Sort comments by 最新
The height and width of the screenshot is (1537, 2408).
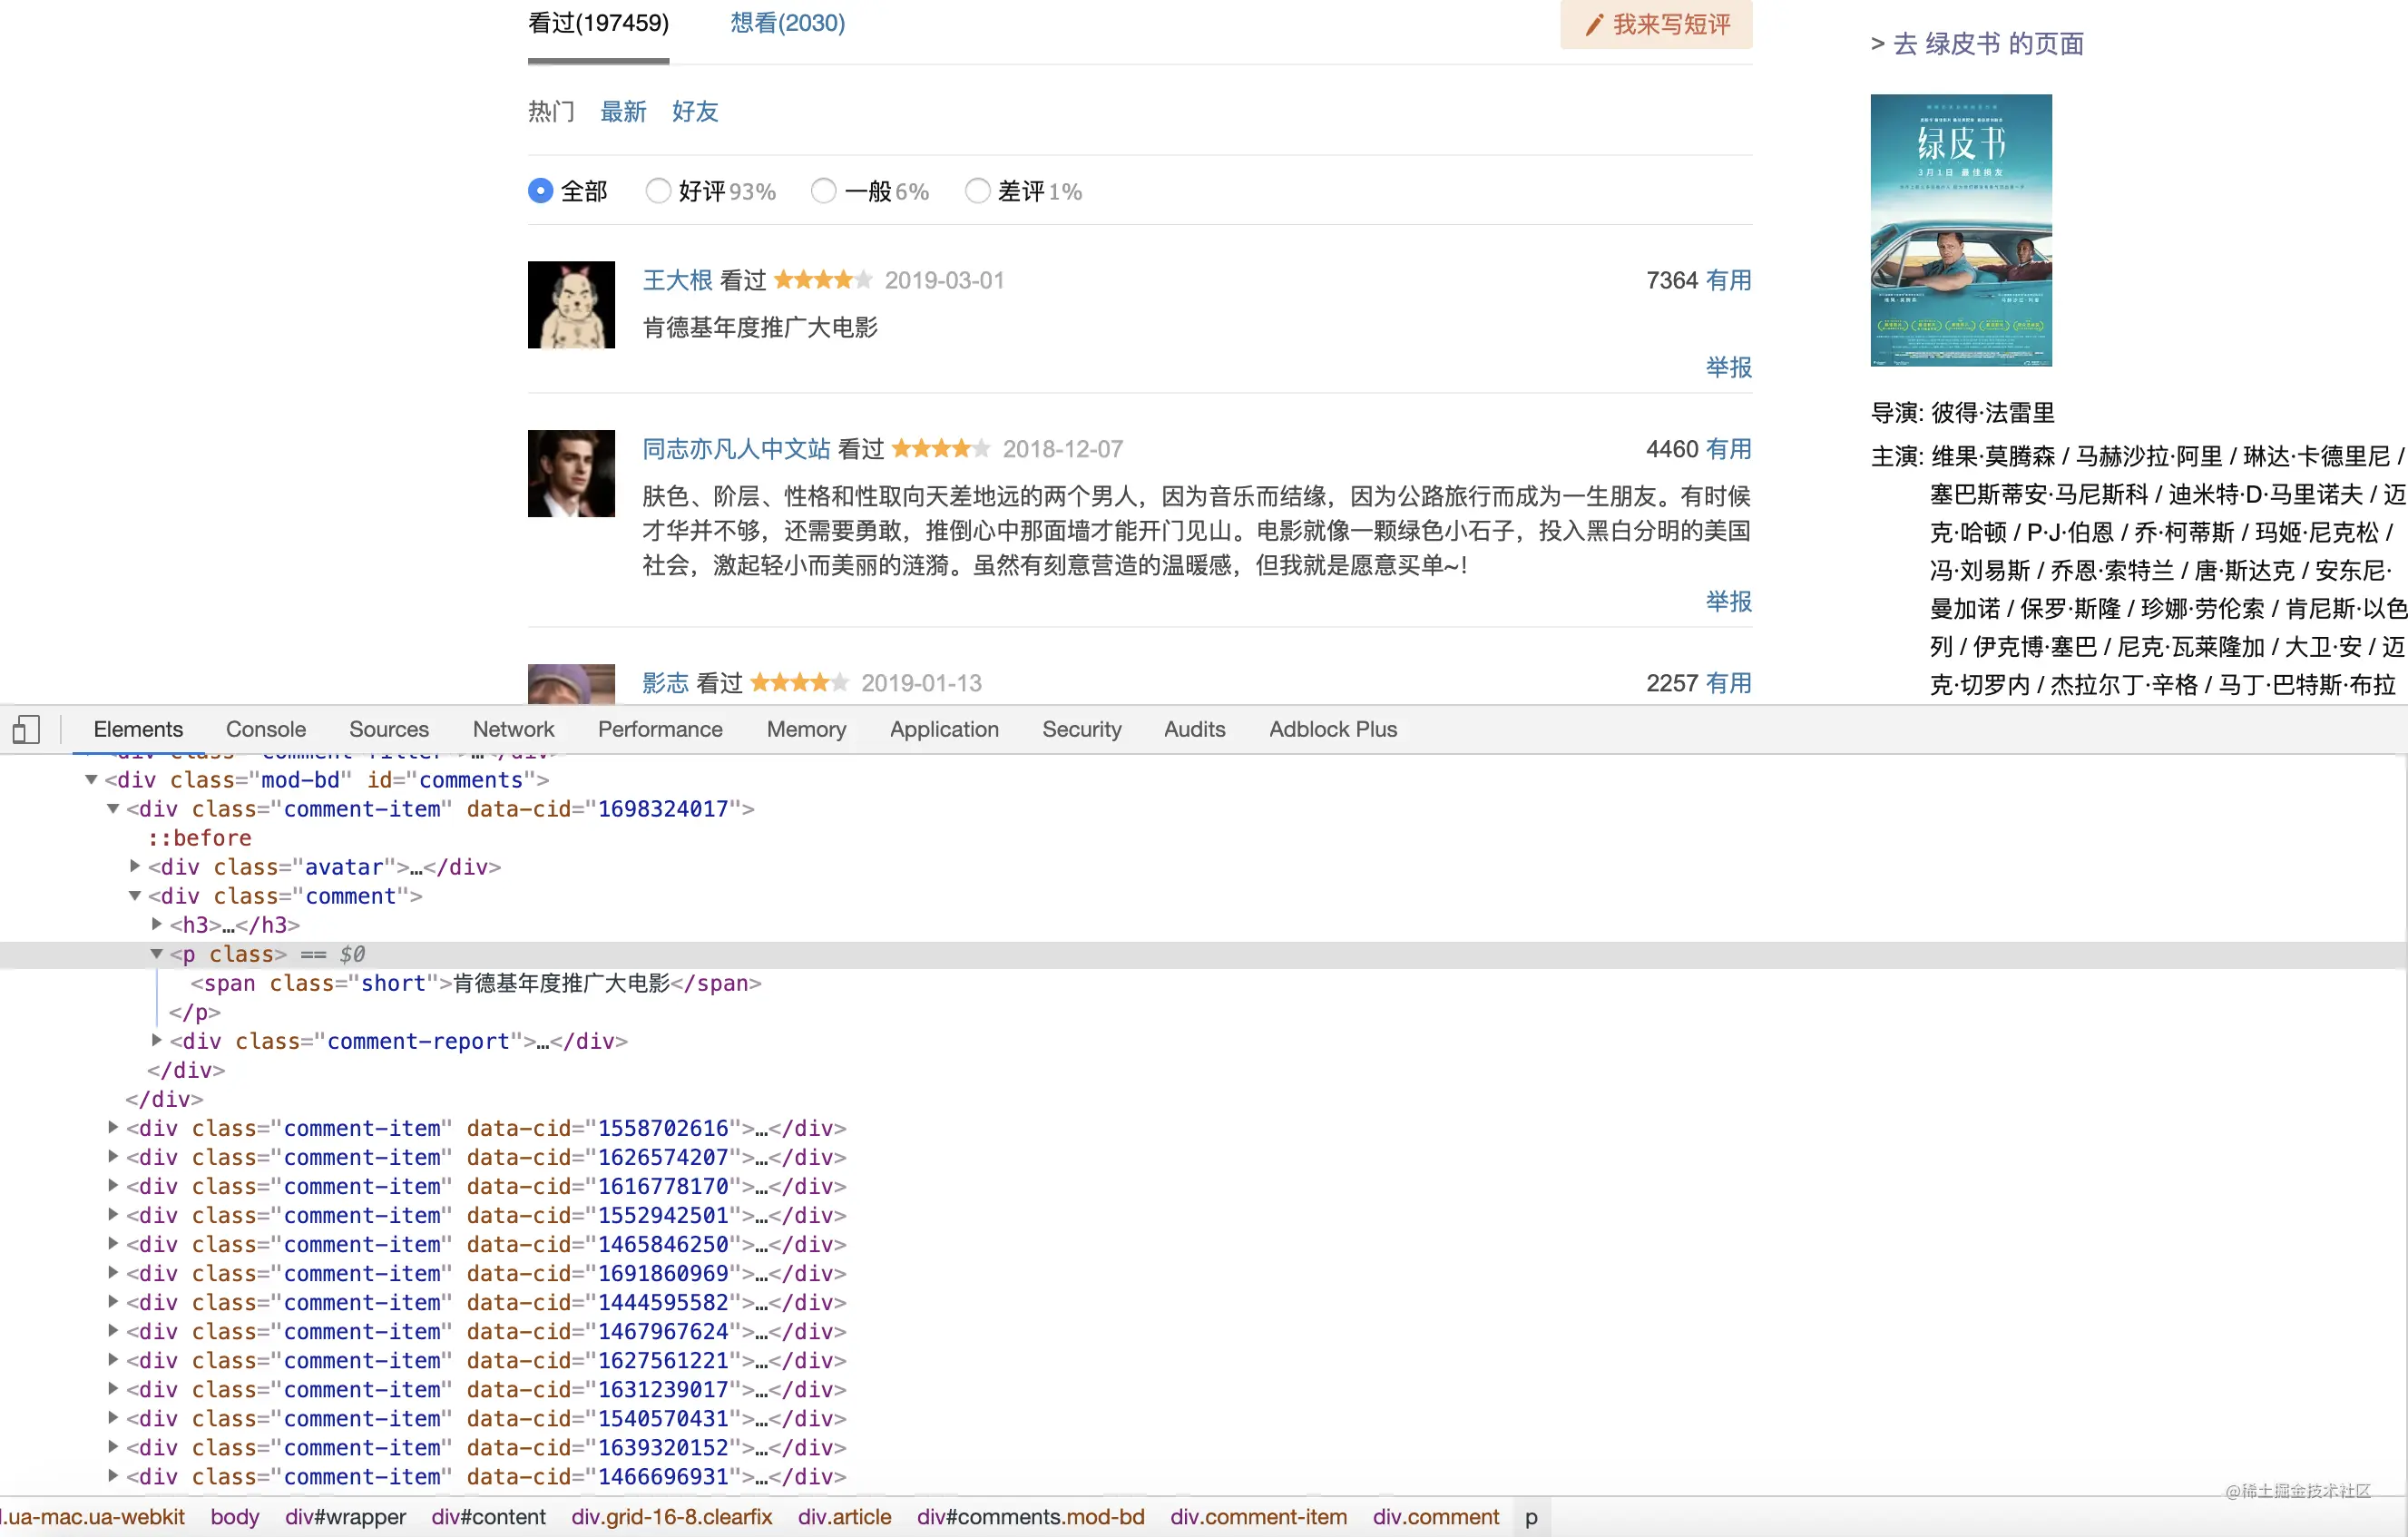point(623,111)
